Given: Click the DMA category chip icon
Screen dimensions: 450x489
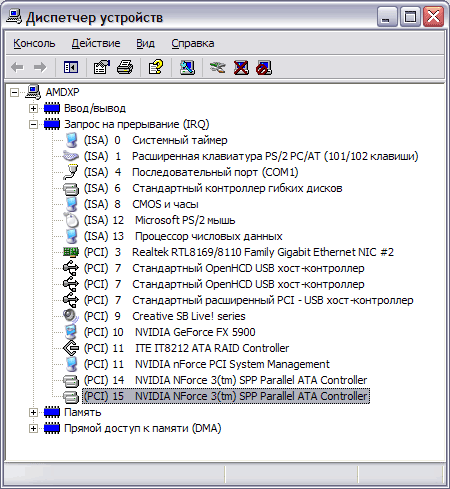Looking at the screenshot, I should pos(52,428).
